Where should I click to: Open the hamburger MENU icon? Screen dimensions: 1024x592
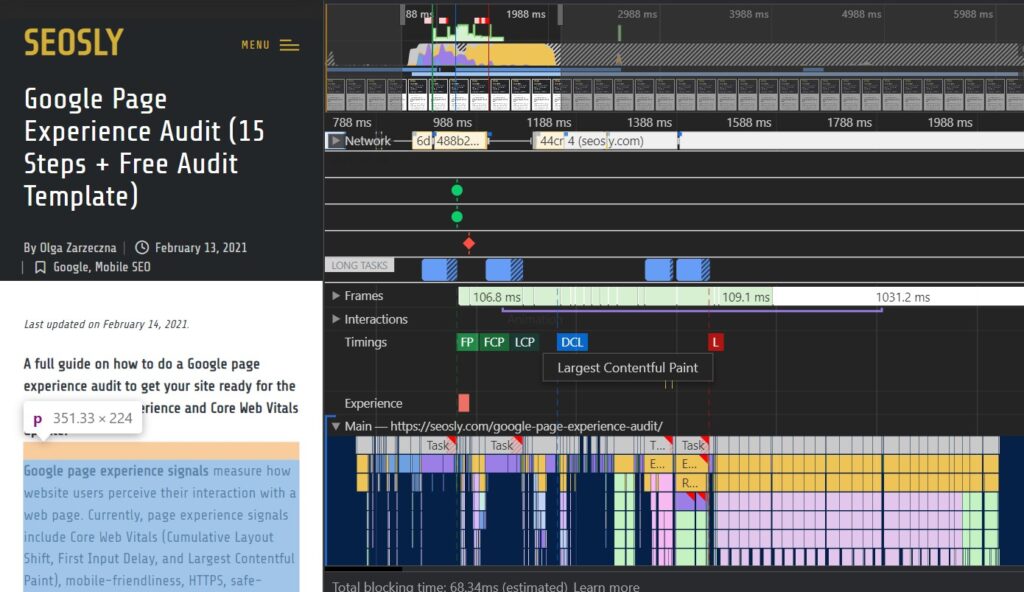tap(289, 45)
